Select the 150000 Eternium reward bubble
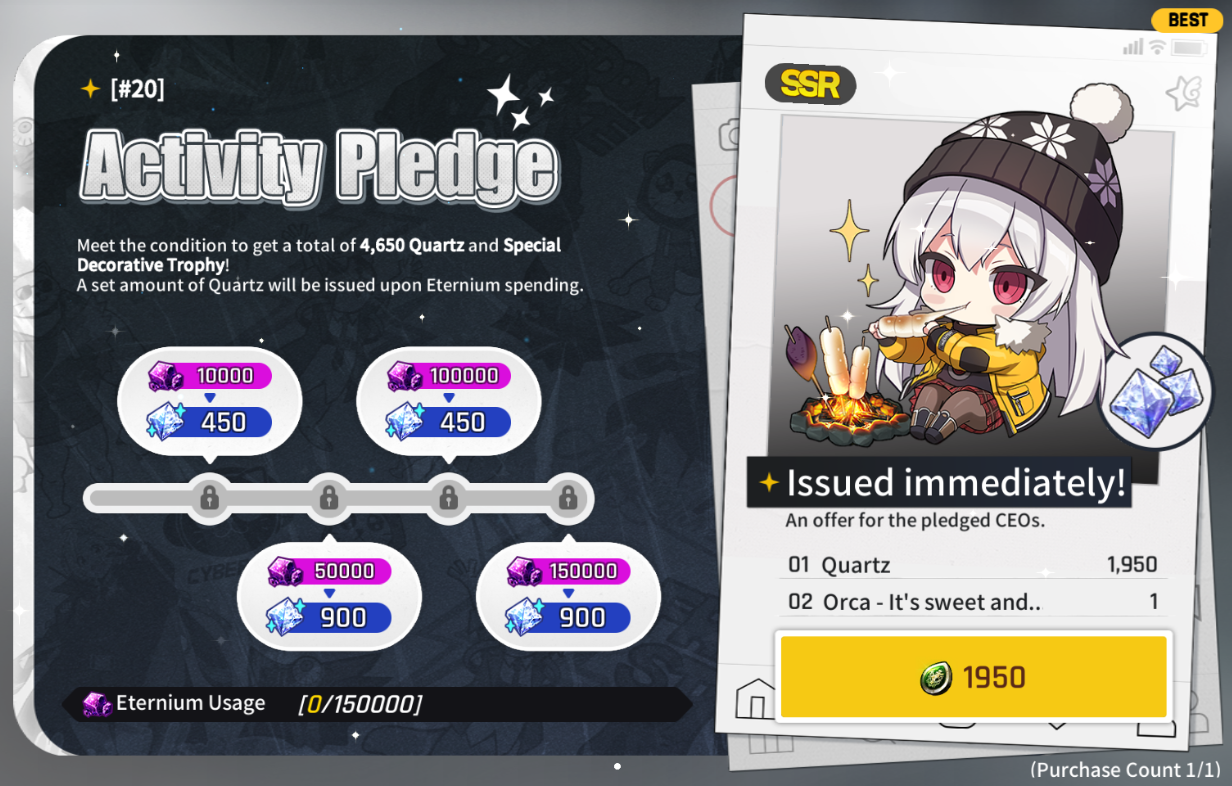The width and height of the screenshot is (1232, 786). pos(568,596)
